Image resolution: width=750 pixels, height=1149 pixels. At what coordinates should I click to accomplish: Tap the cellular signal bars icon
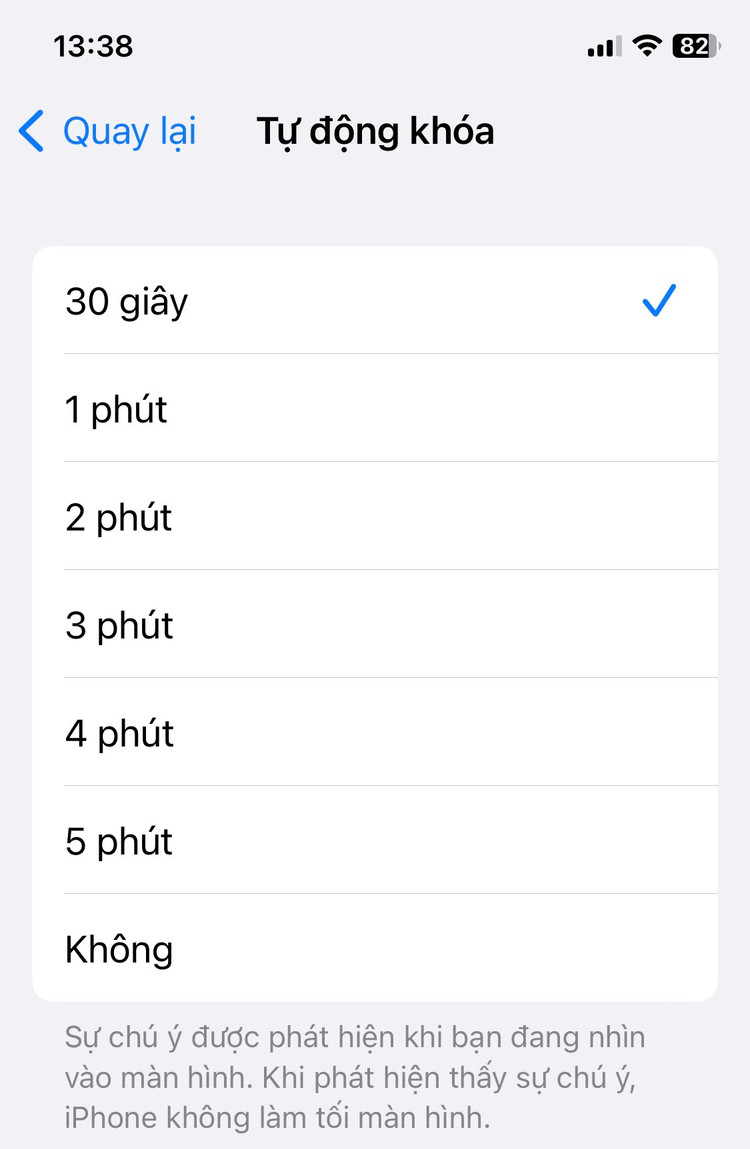coord(604,46)
